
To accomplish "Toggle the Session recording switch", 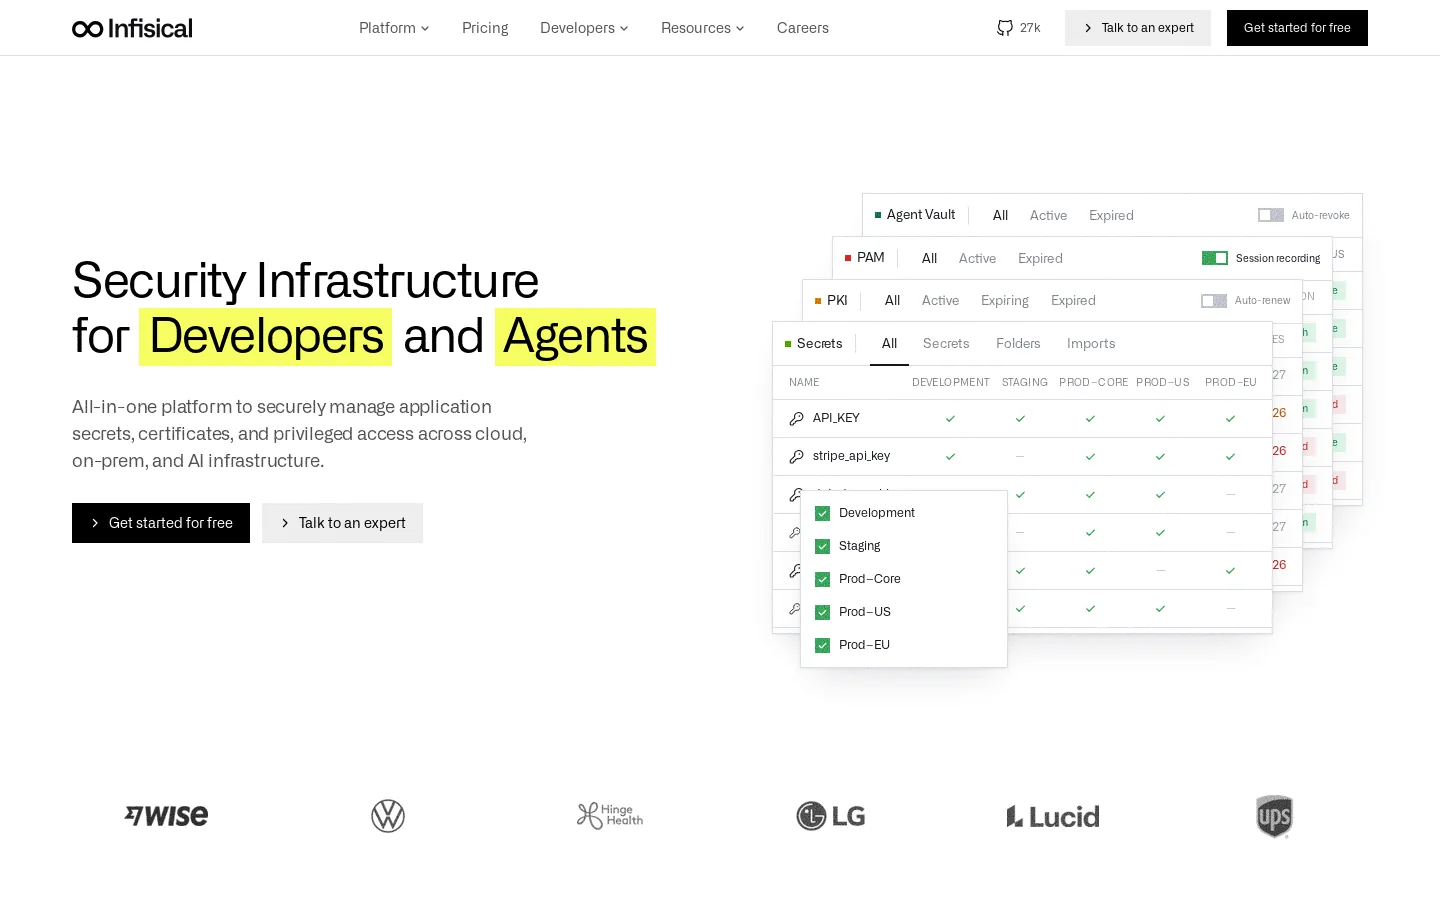I will tap(1215, 258).
